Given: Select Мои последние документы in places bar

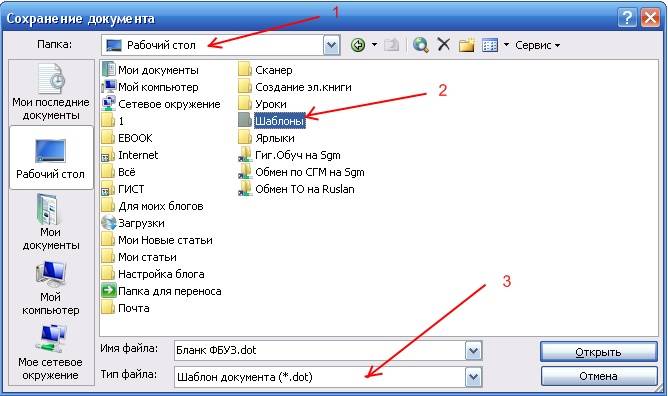Looking at the screenshot, I should 51,92.
